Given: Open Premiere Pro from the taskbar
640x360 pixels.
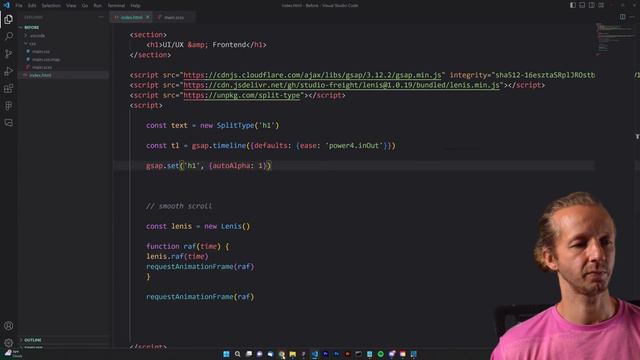Looking at the screenshot, I should pyautogui.click(x=325, y=354).
